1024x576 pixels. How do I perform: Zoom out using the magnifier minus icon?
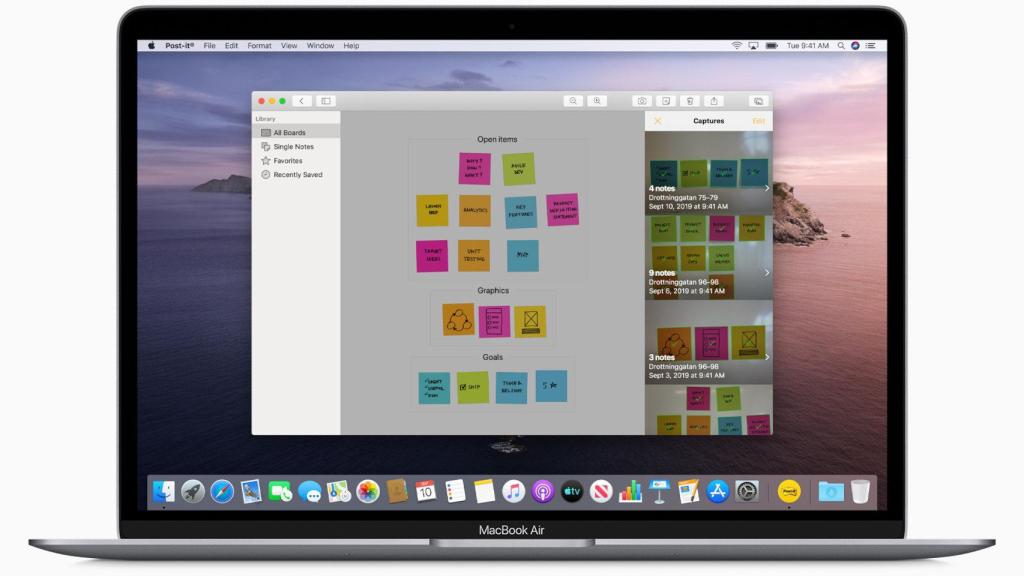tap(573, 100)
